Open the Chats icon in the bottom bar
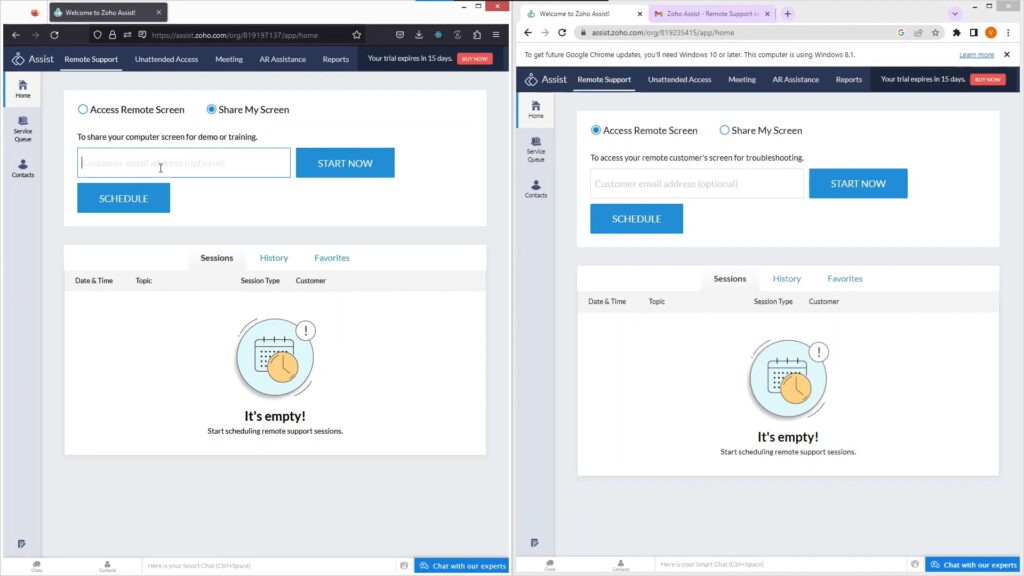Viewport: 1024px width, 576px height. point(35,566)
